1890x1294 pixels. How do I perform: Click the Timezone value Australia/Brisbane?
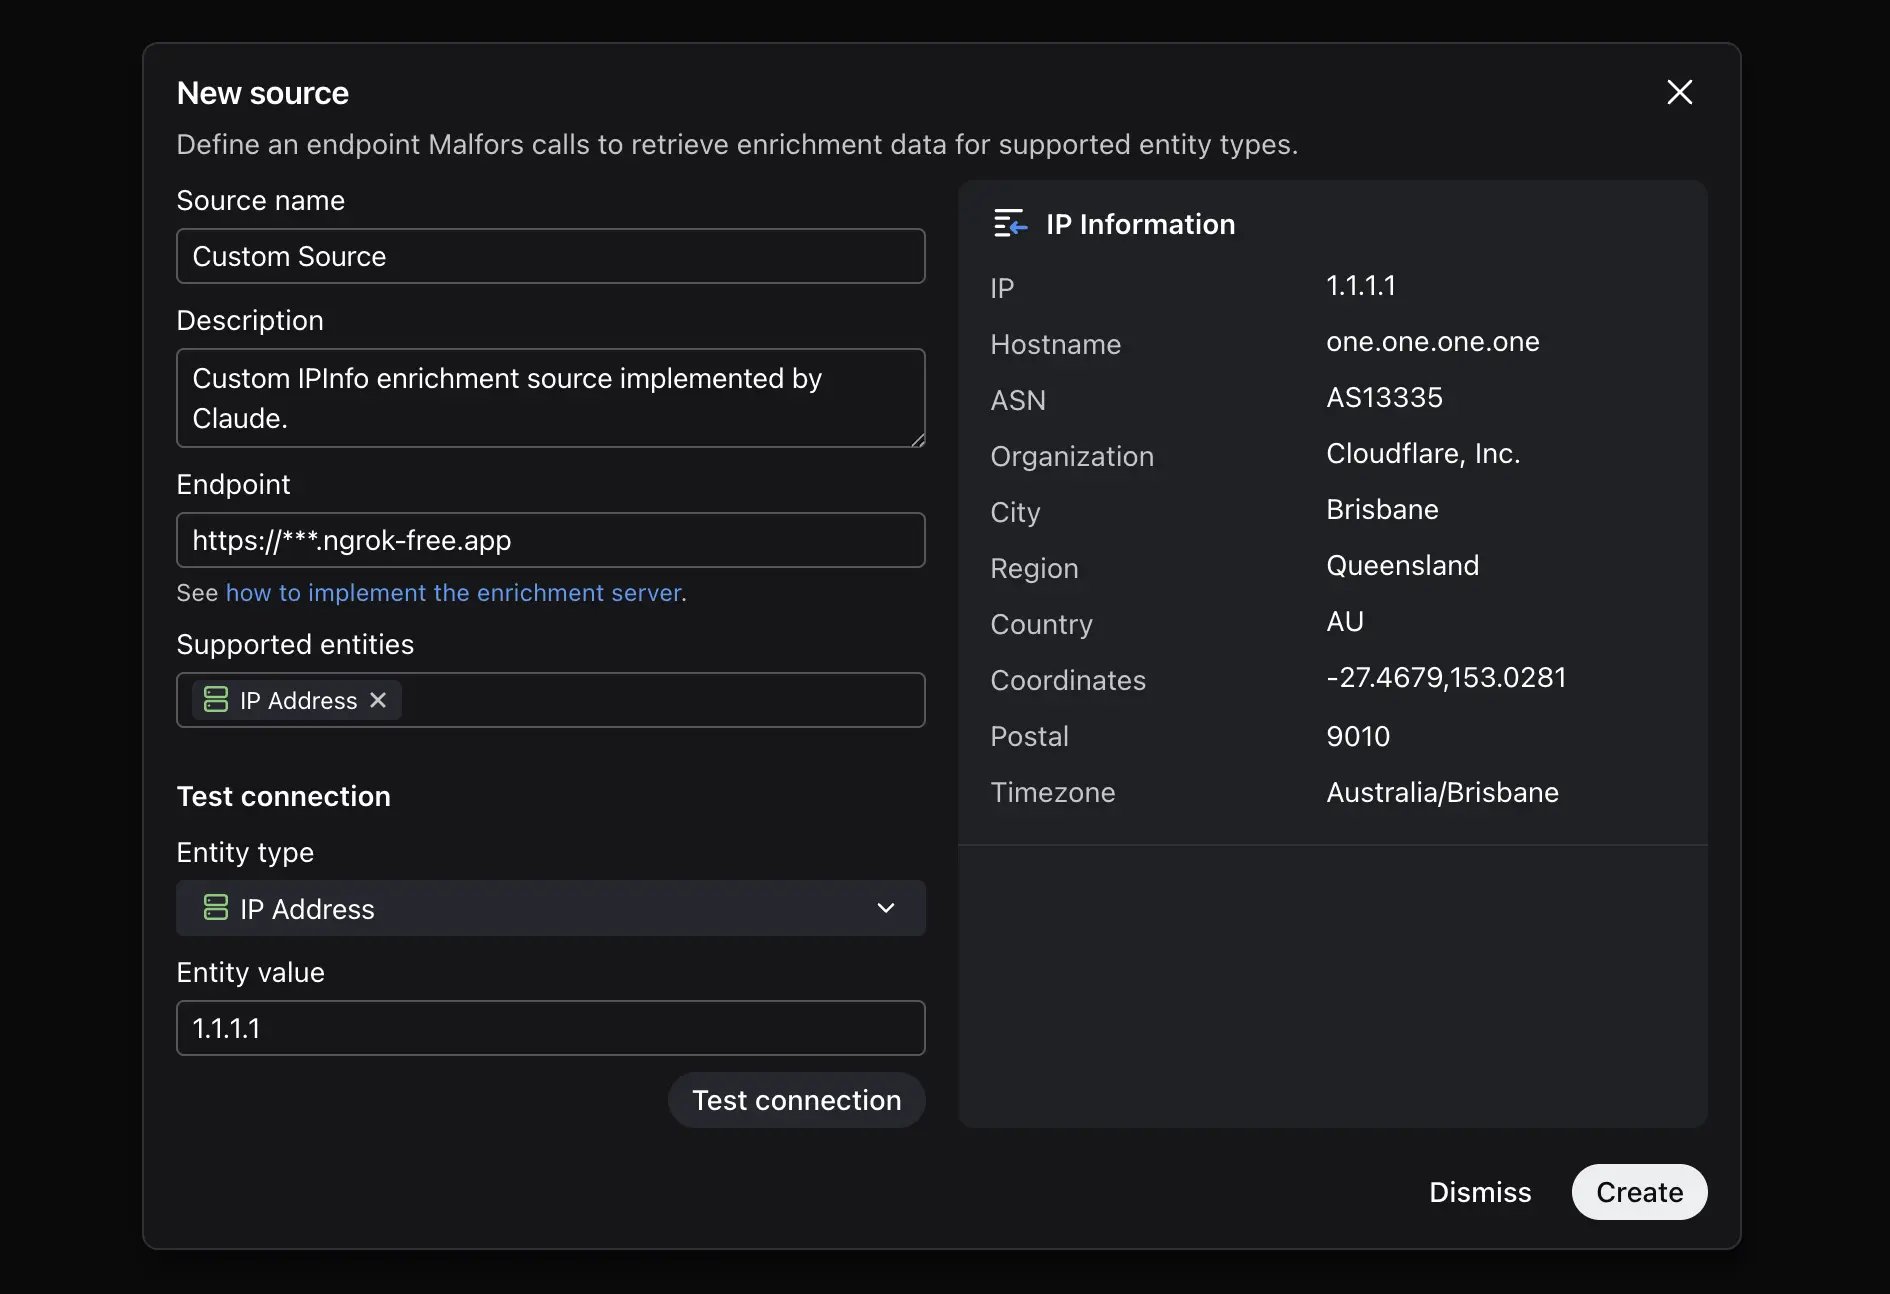[1442, 792]
